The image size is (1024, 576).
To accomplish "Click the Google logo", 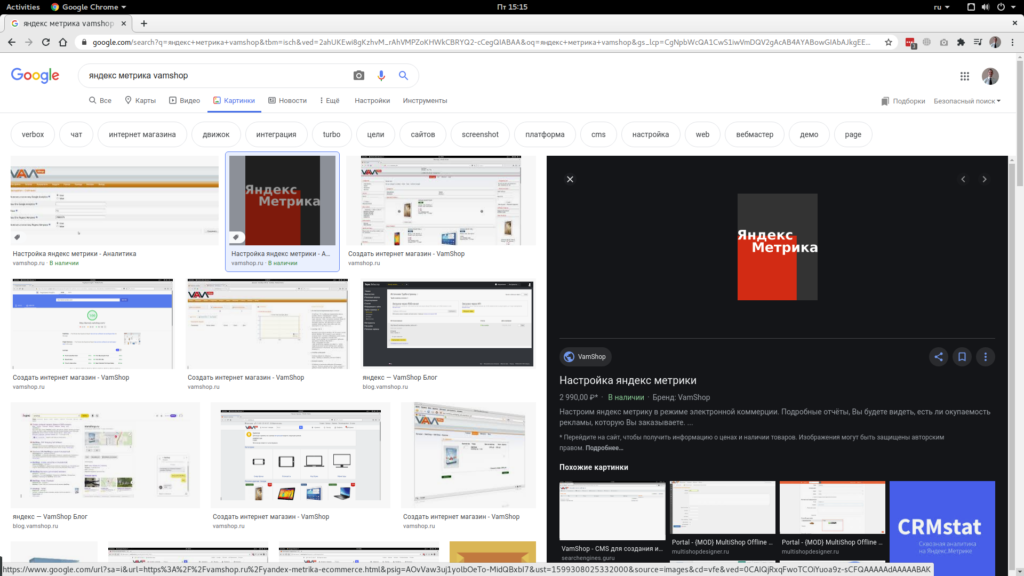I will pyautogui.click(x=35, y=76).
